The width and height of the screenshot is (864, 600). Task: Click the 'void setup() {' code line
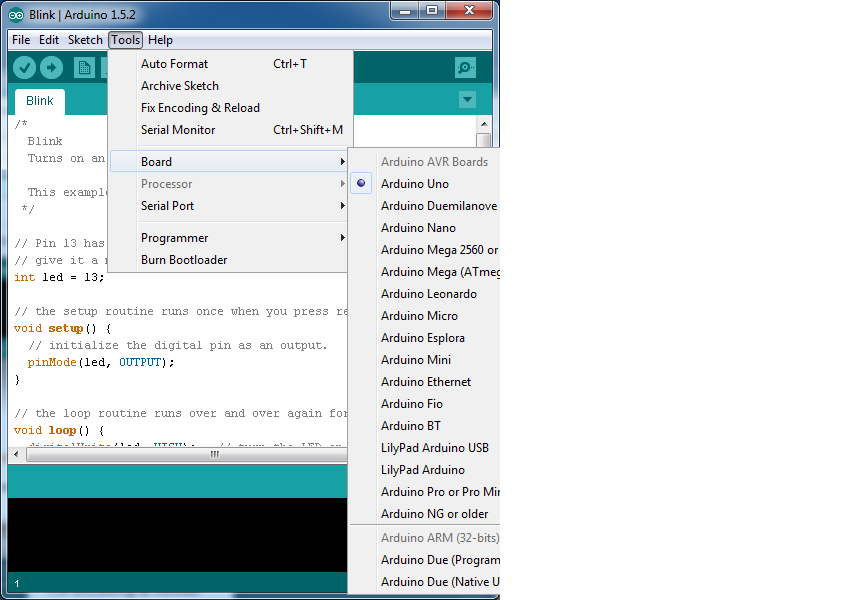(63, 328)
